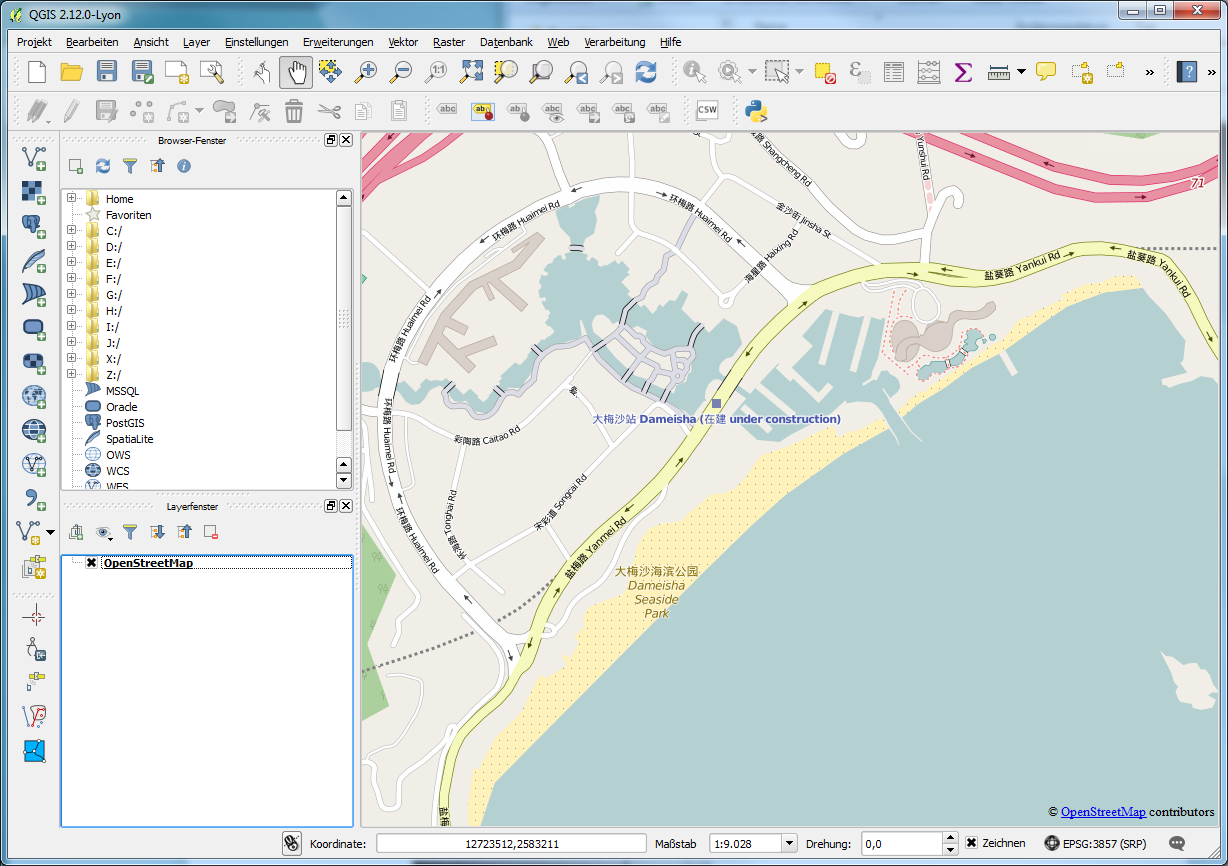
Task: Toggle extents and mouse position display
Action: pos(292,843)
